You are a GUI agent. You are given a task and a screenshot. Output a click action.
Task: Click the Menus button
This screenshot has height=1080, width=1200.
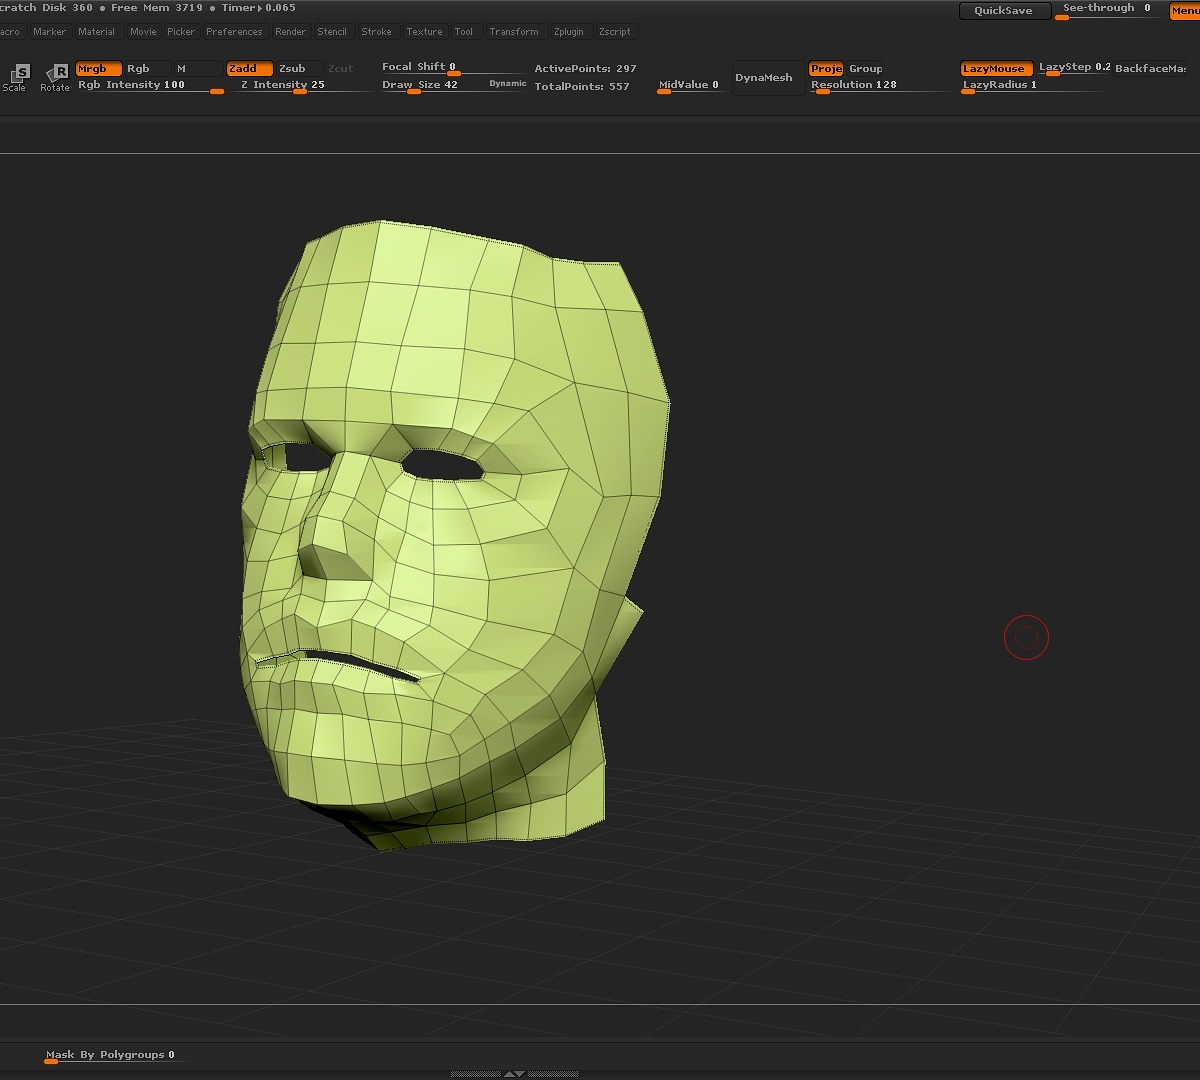[1185, 11]
